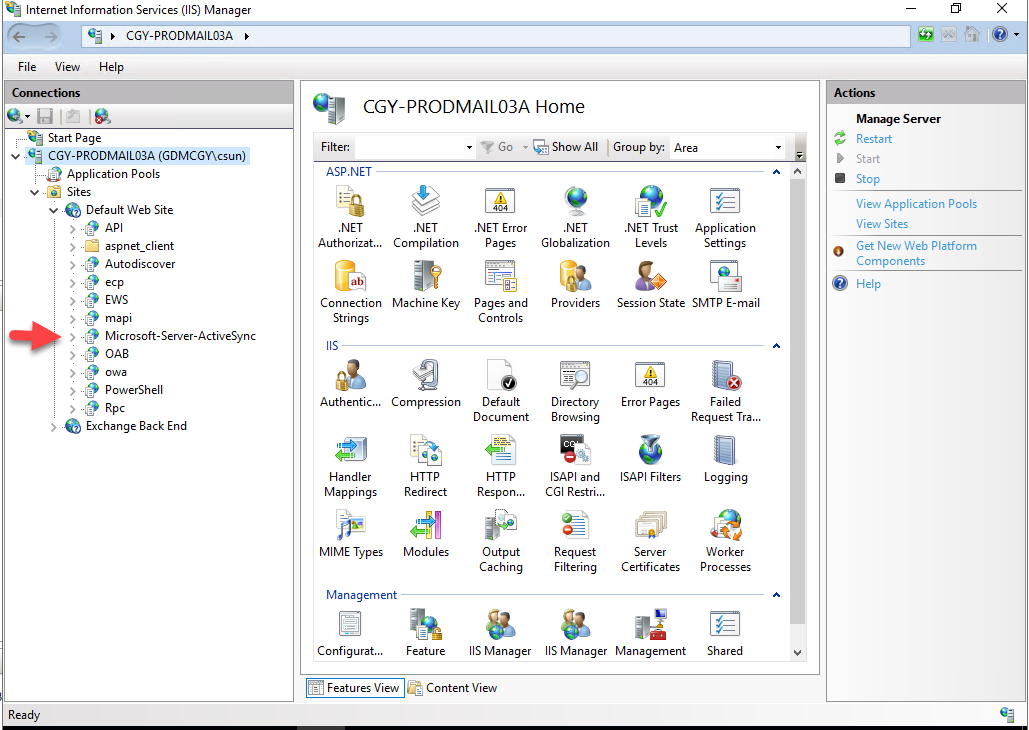
Task: Click Help link in Actions pane
Action: pyautogui.click(x=868, y=284)
